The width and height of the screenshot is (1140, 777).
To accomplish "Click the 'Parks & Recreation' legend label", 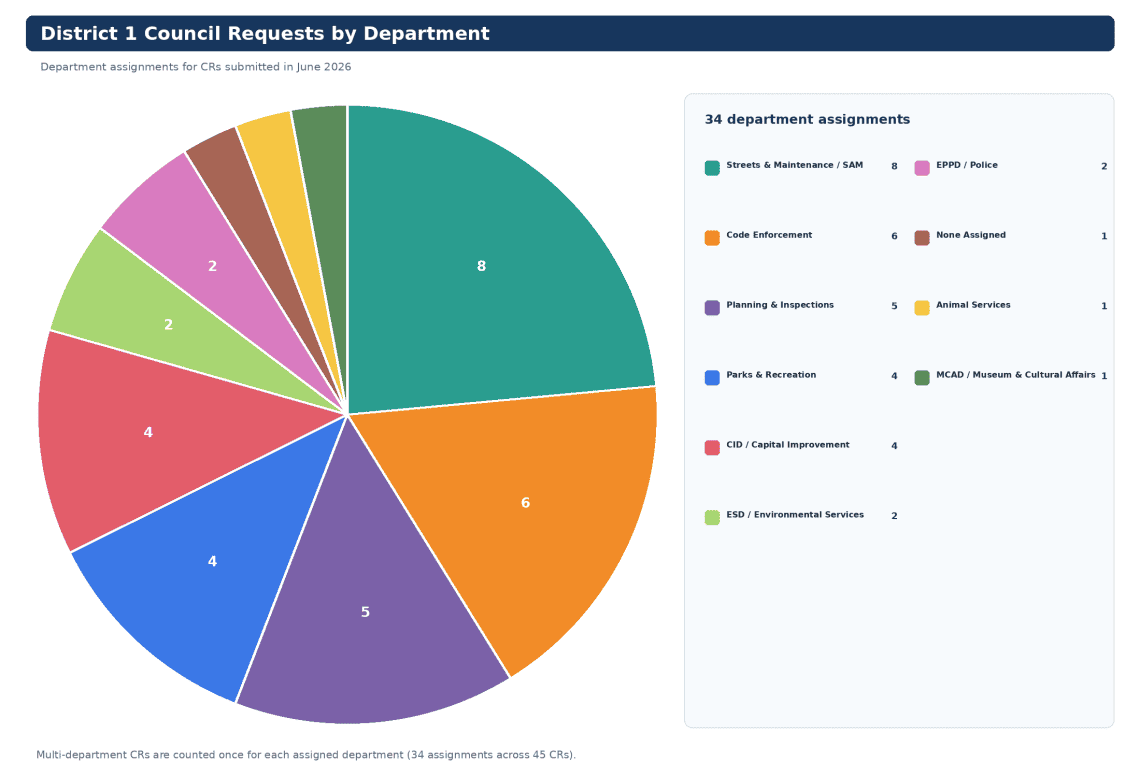I will [x=771, y=374].
